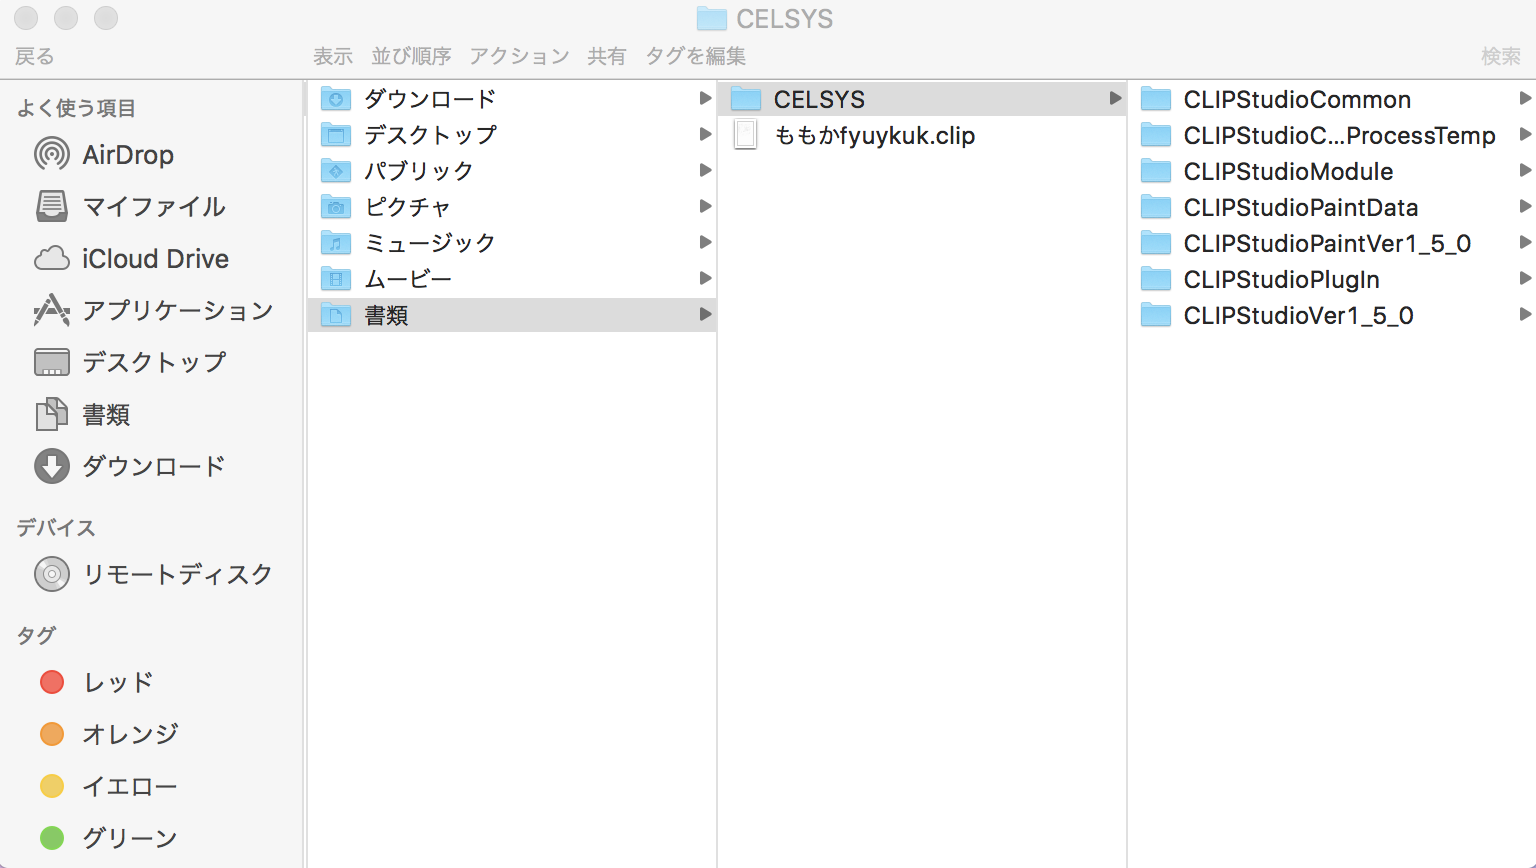1536x868 pixels.
Task: Click the タグ sidebar section header
Action: point(36,636)
